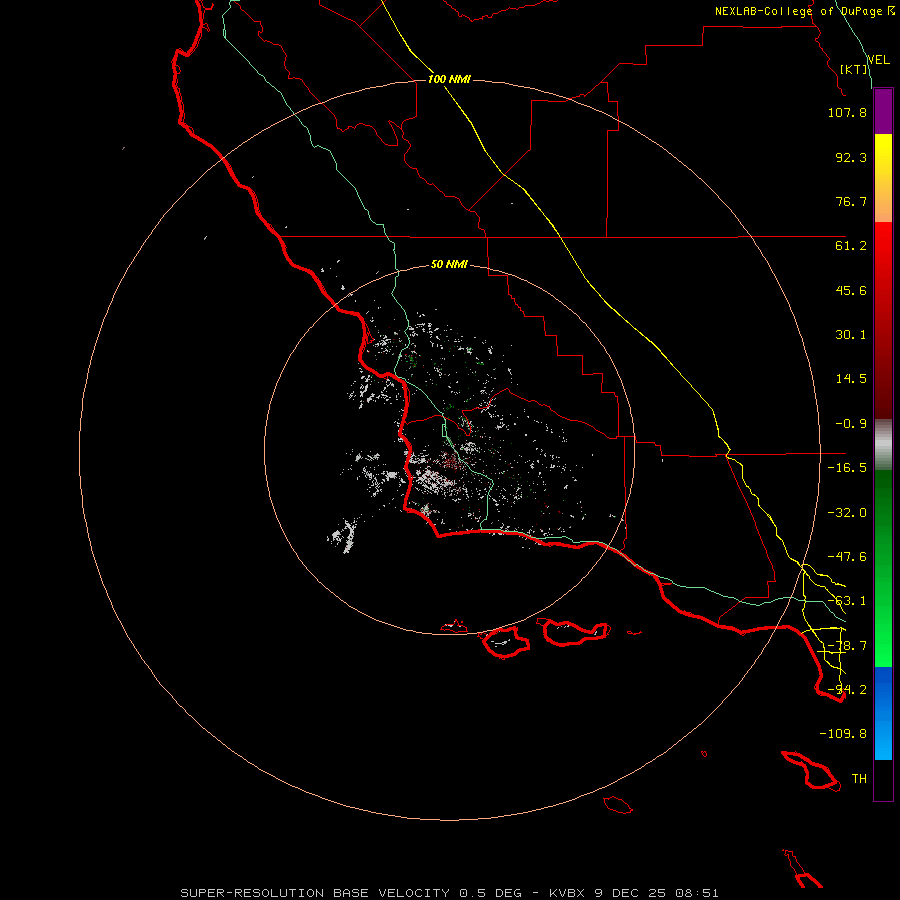Select the 61.2 legend value
The width and height of the screenshot is (900, 900).
click(851, 246)
